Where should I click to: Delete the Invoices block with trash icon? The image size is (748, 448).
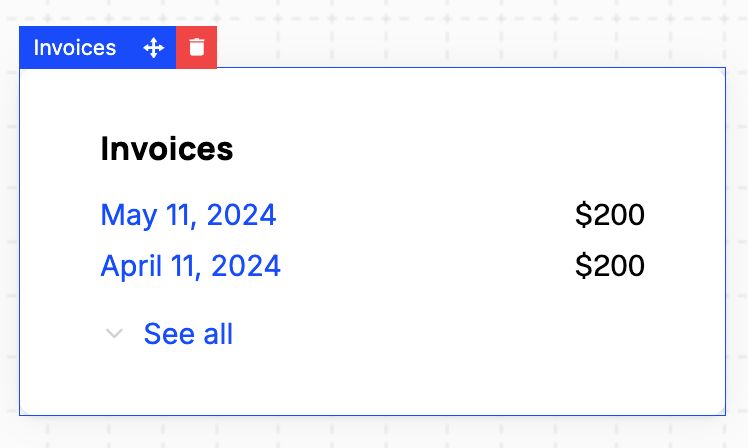coord(196,48)
